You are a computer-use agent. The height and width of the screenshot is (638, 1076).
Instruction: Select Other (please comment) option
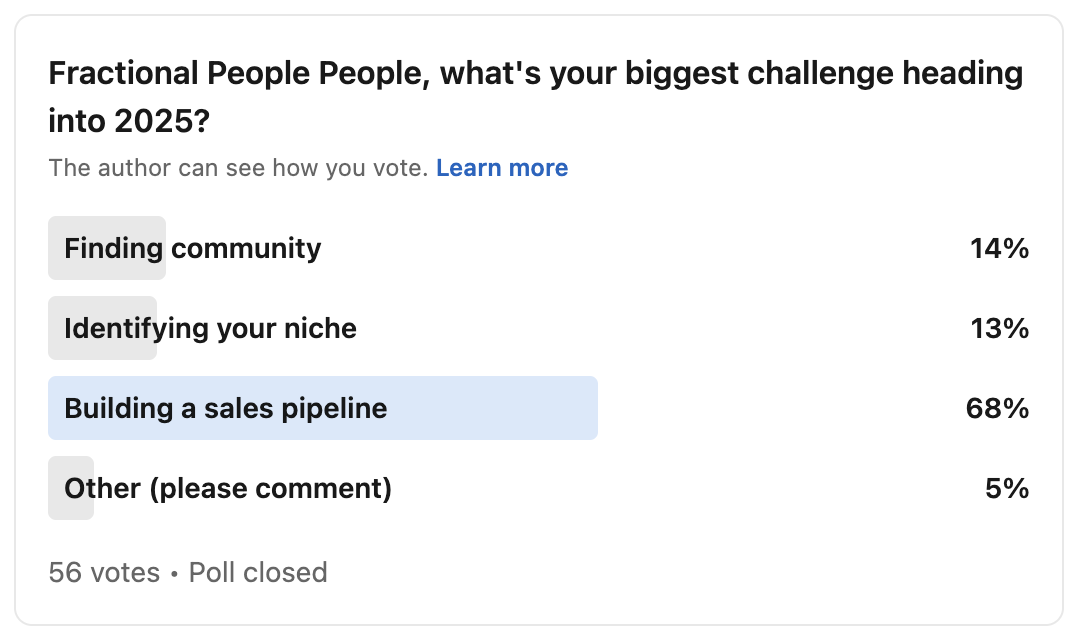click(x=228, y=488)
